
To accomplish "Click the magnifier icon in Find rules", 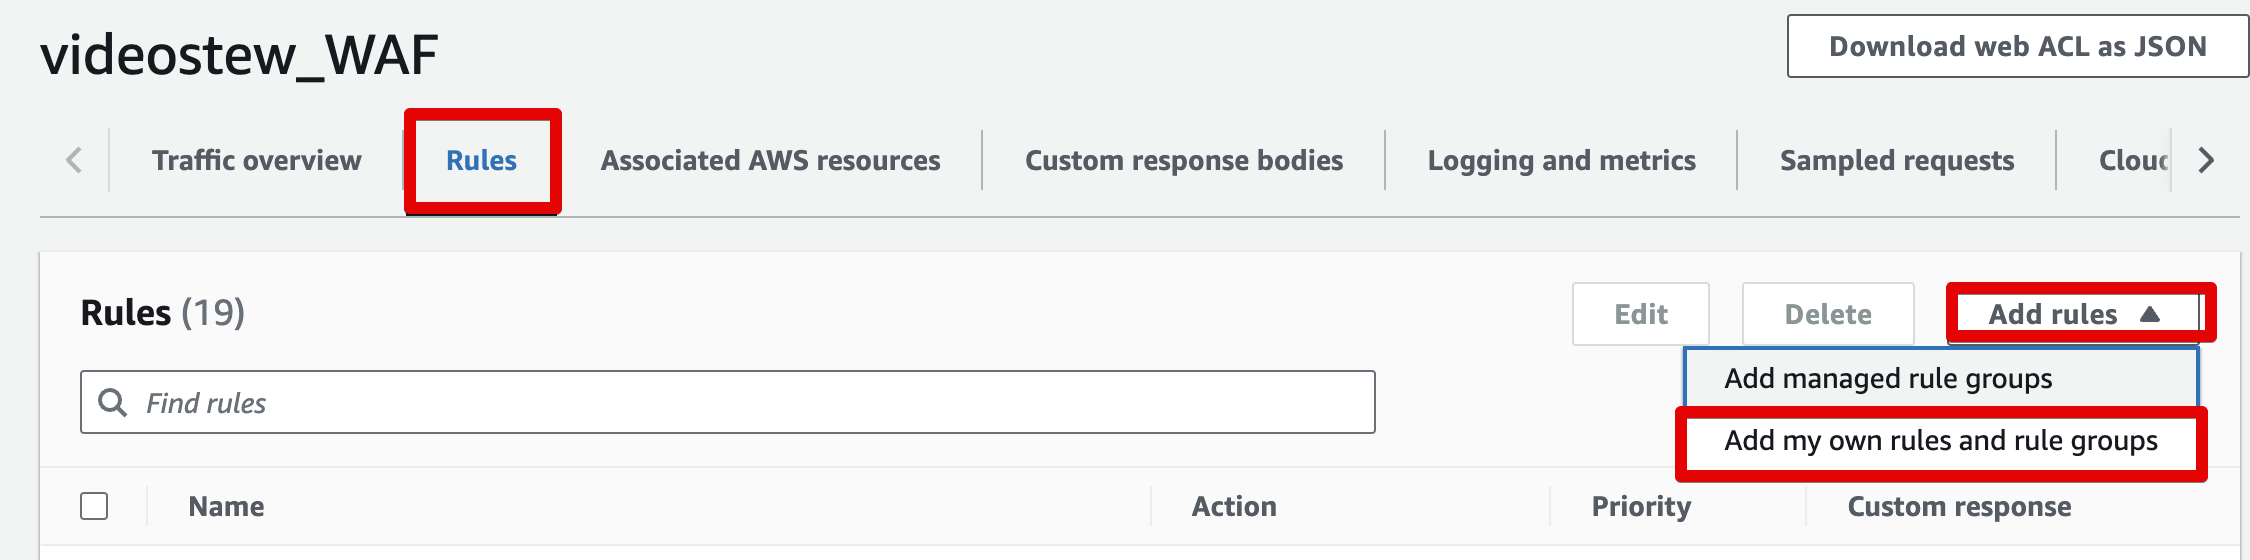I will pyautogui.click(x=112, y=402).
